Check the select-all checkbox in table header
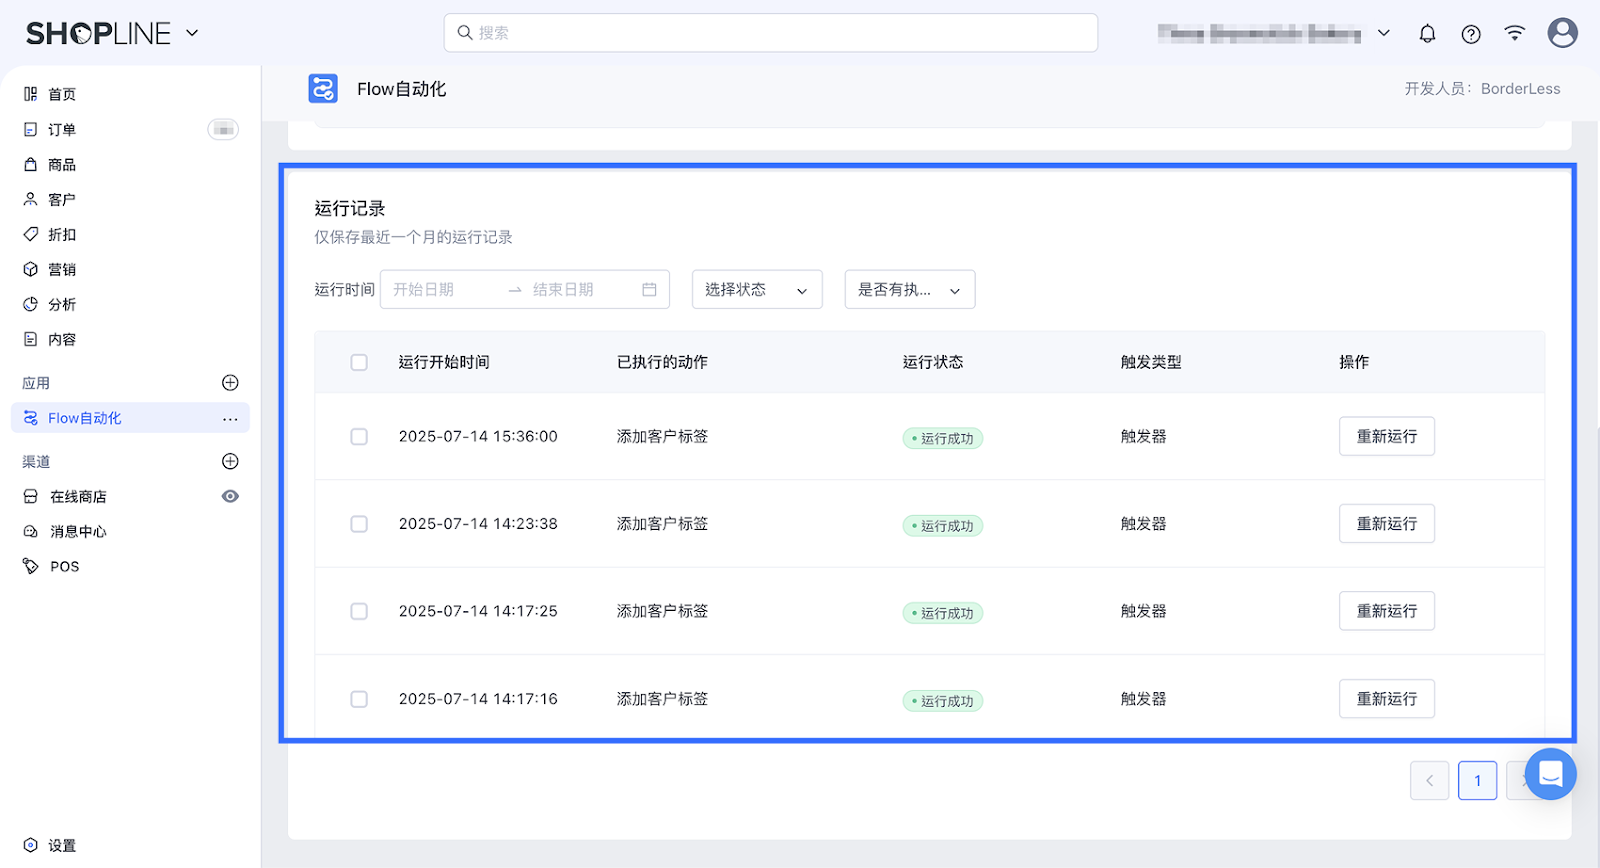 [x=359, y=363]
